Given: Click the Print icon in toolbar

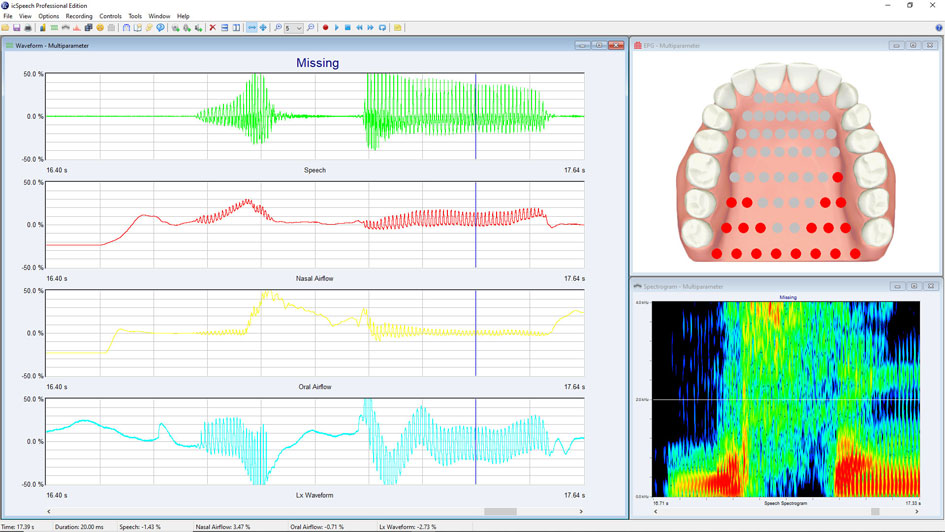Looking at the screenshot, I should coord(29,28).
